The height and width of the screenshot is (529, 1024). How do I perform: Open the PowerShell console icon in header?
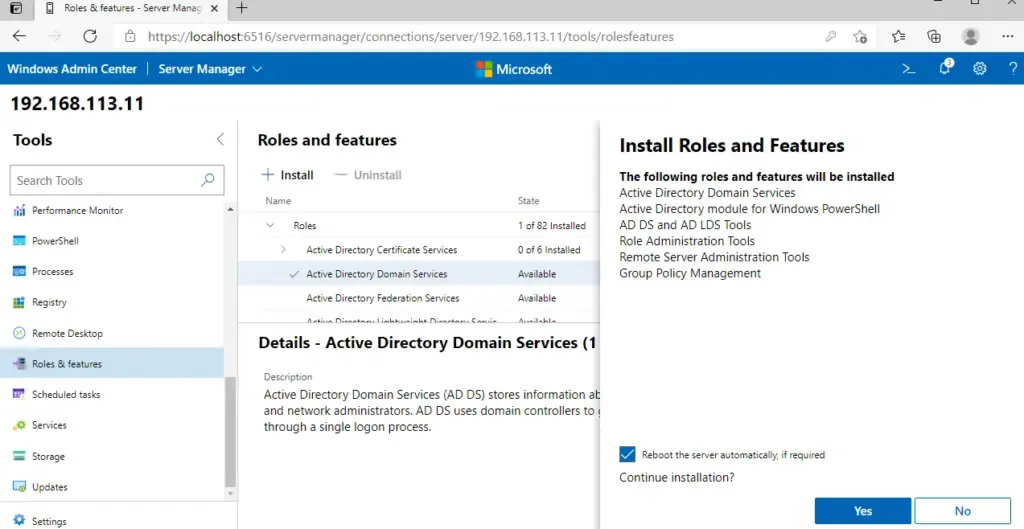tap(908, 69)
